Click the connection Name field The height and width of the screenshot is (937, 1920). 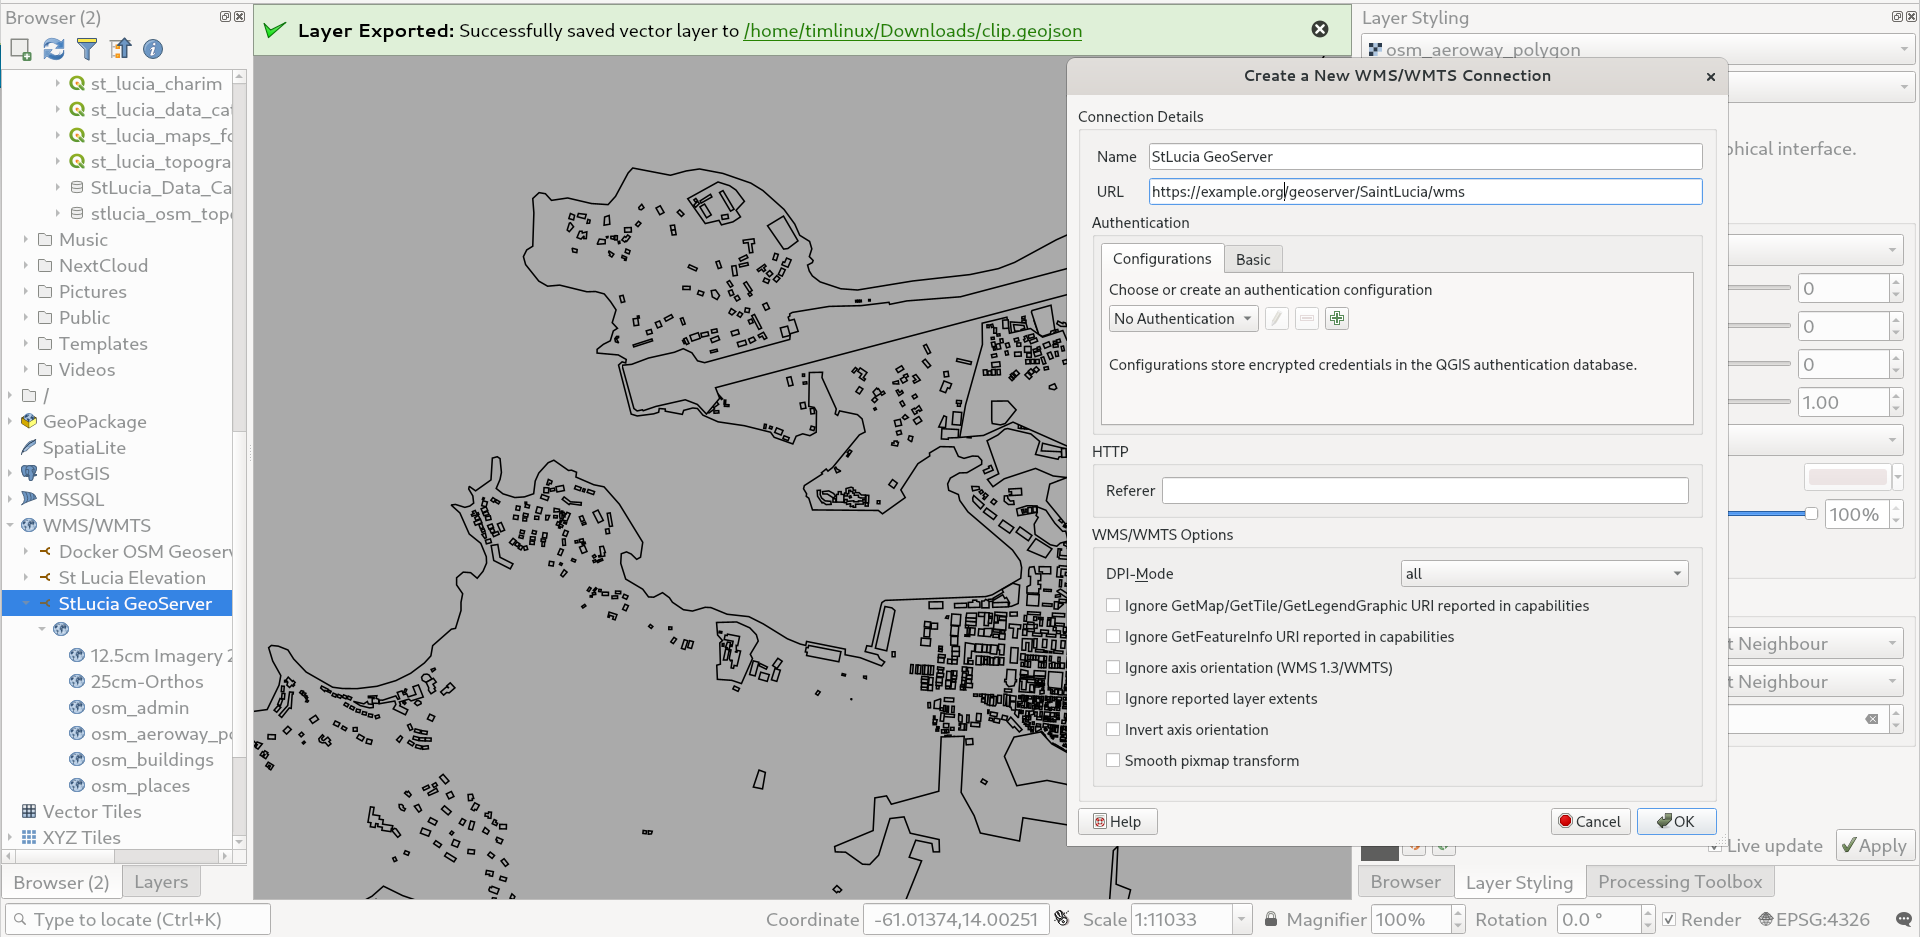[x=1425, y=156]
